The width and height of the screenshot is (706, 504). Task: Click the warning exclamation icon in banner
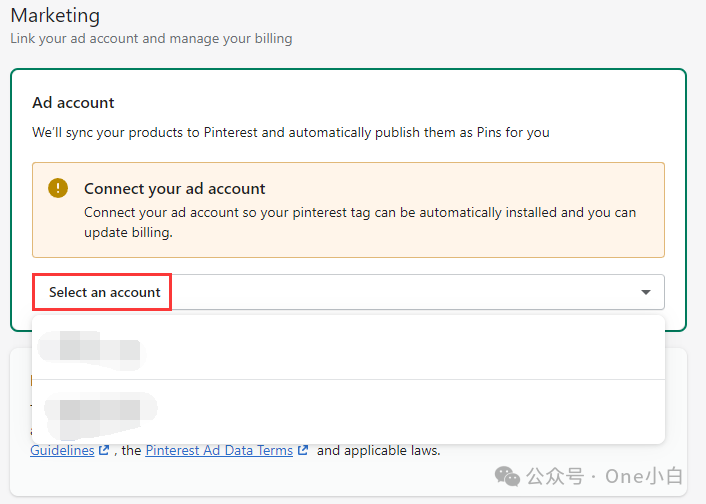click(59, 188)
